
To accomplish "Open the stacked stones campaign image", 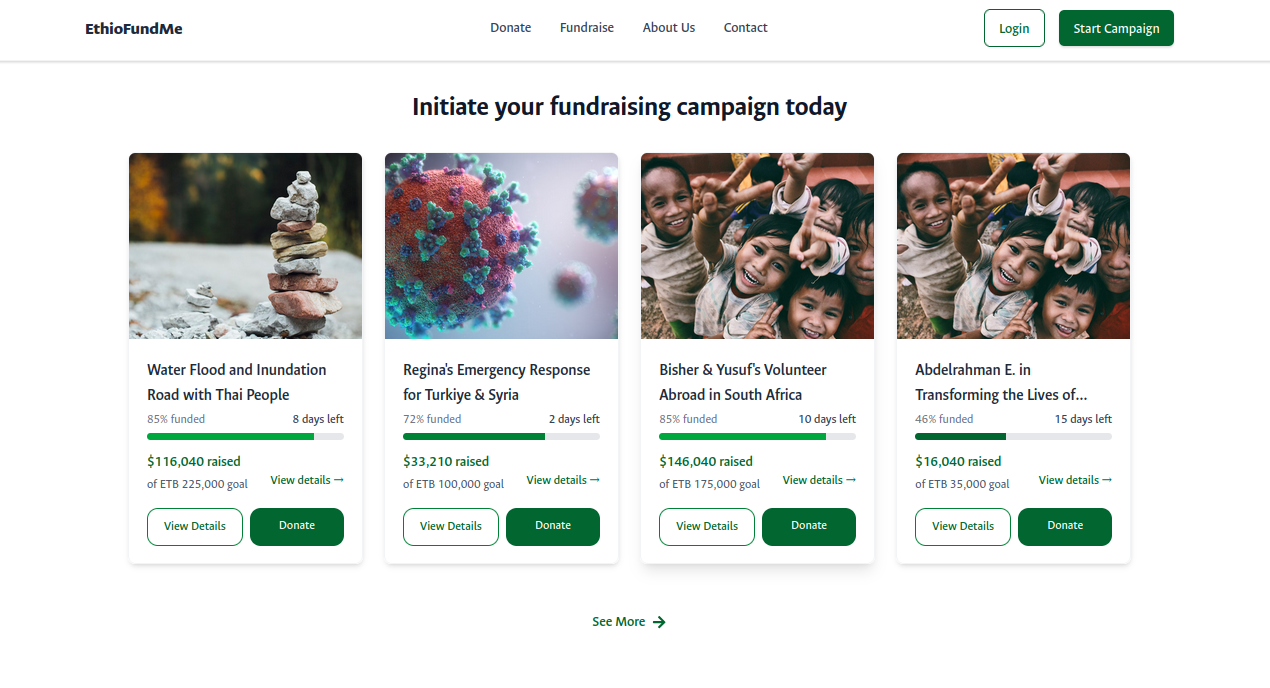I will [245, 246].
